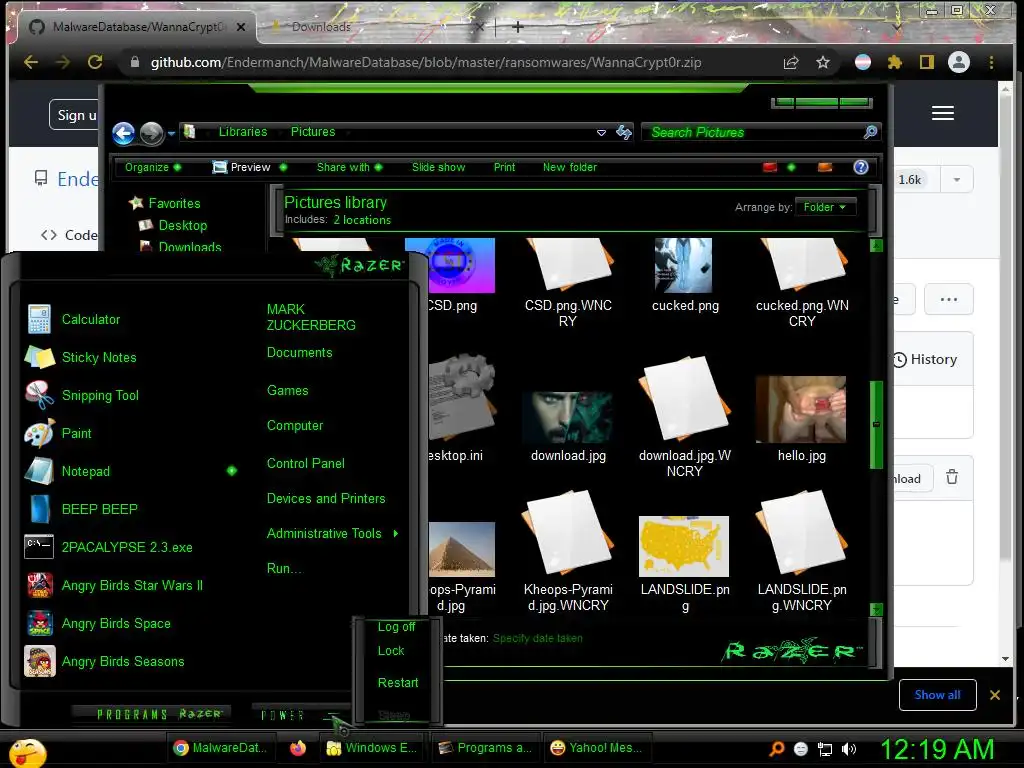Open Run... from start menu
1024x768 pixels.
[285, 568]
